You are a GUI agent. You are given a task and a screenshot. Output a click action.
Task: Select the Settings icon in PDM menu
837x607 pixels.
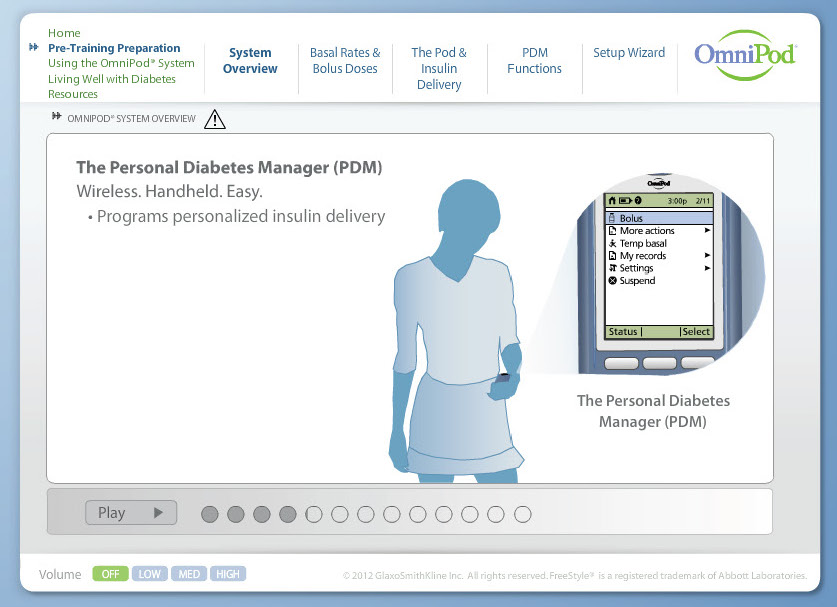[x=612, y=268]
